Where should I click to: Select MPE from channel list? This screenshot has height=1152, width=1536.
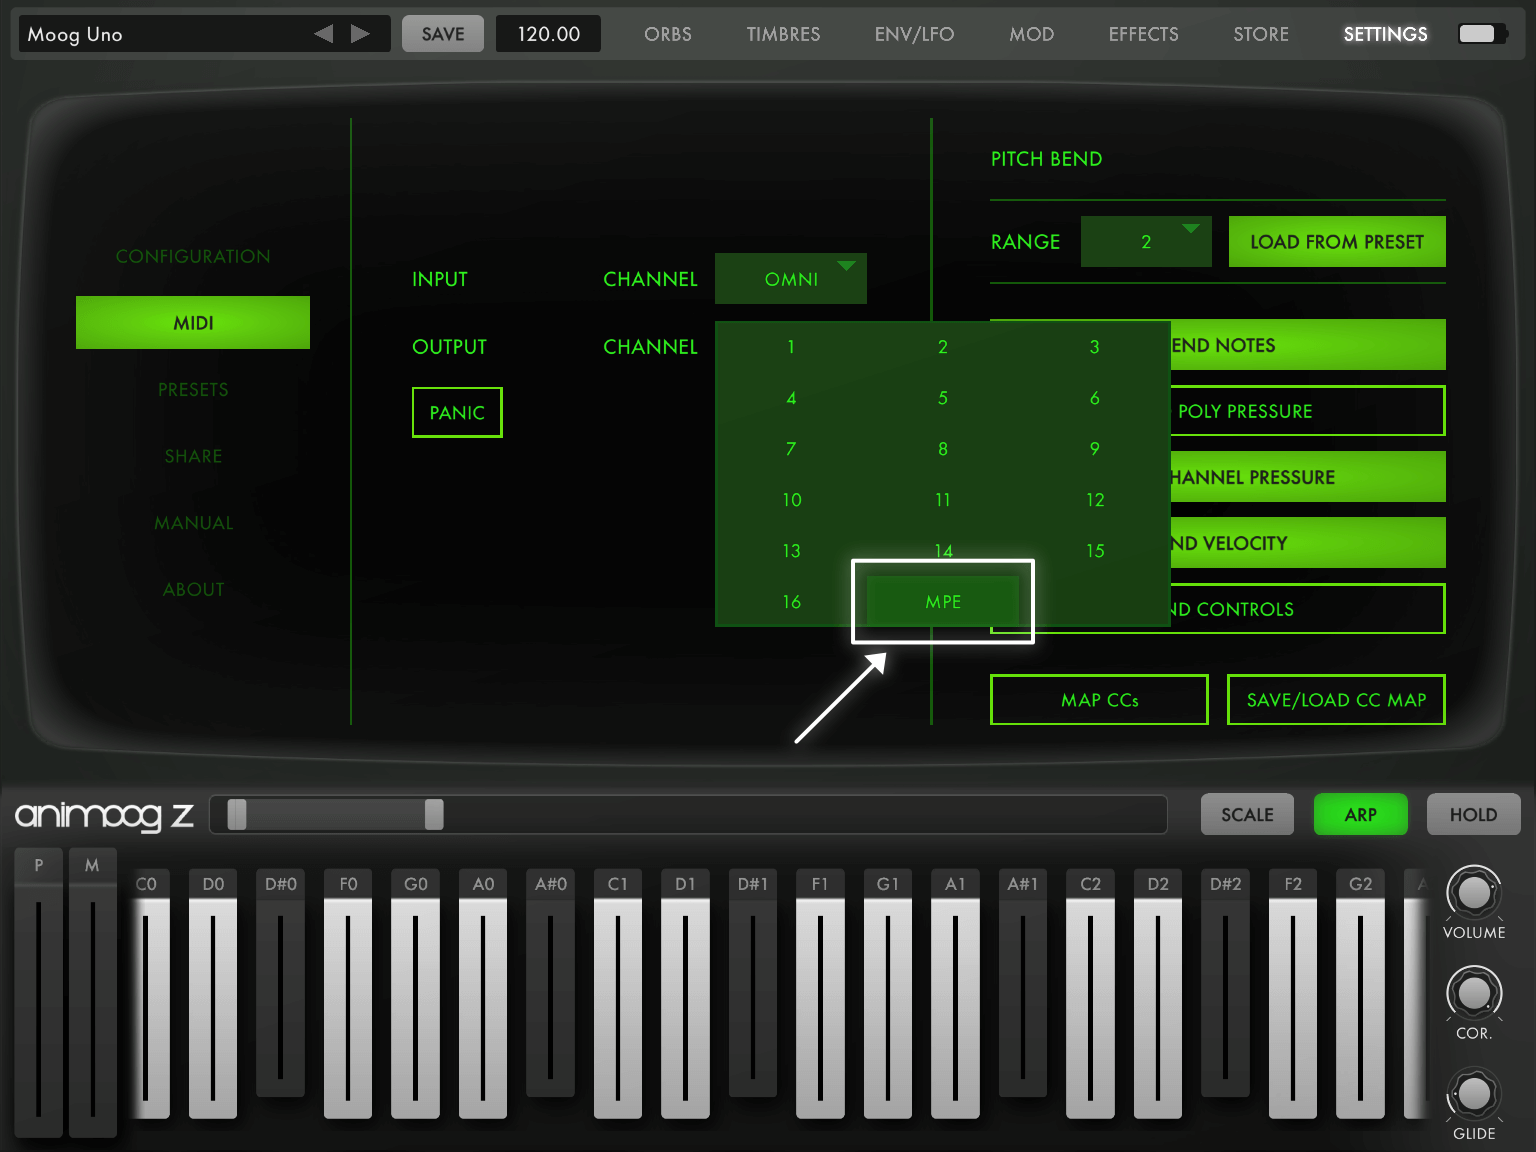tap(943, 601)
